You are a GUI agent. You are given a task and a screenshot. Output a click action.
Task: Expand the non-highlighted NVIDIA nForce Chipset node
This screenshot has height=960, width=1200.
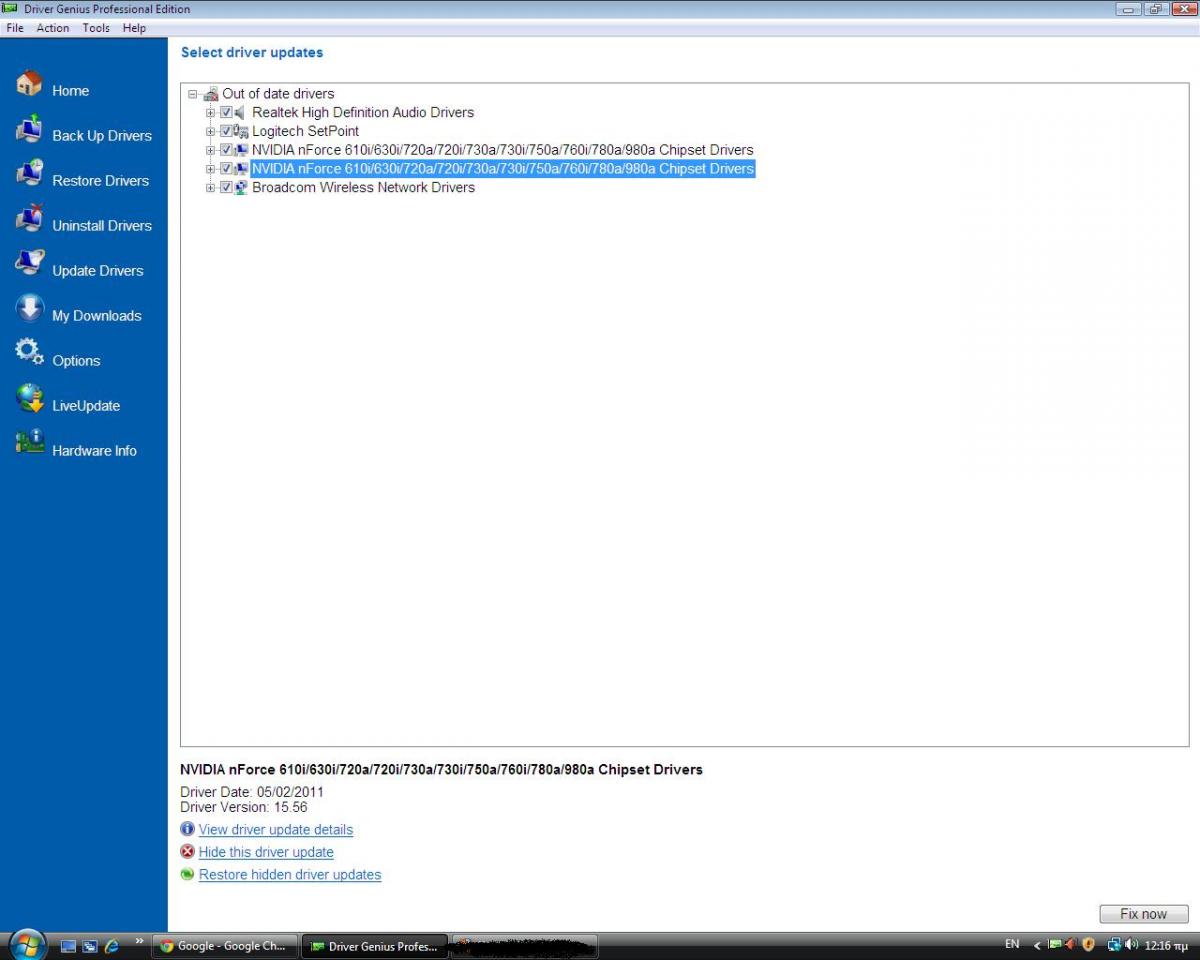coord(211,150)
